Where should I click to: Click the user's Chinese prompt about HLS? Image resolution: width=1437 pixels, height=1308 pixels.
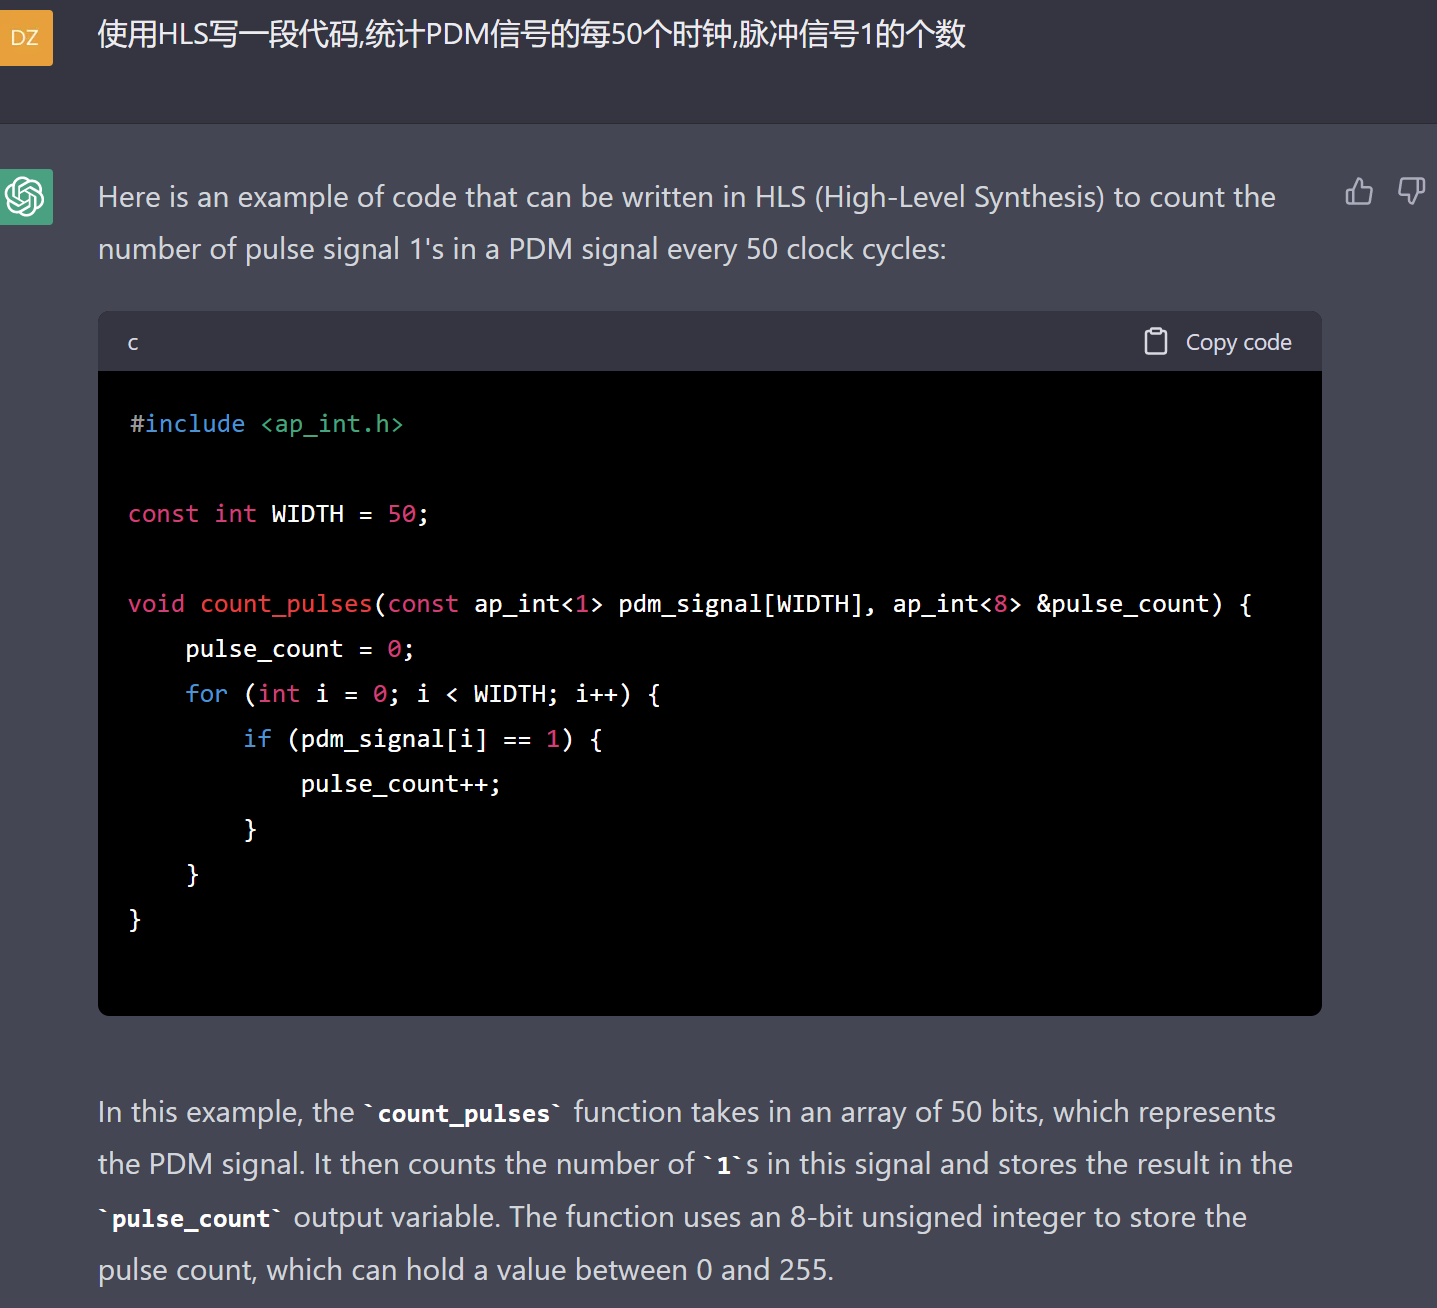pyautogui.click(x=531, y=35)
